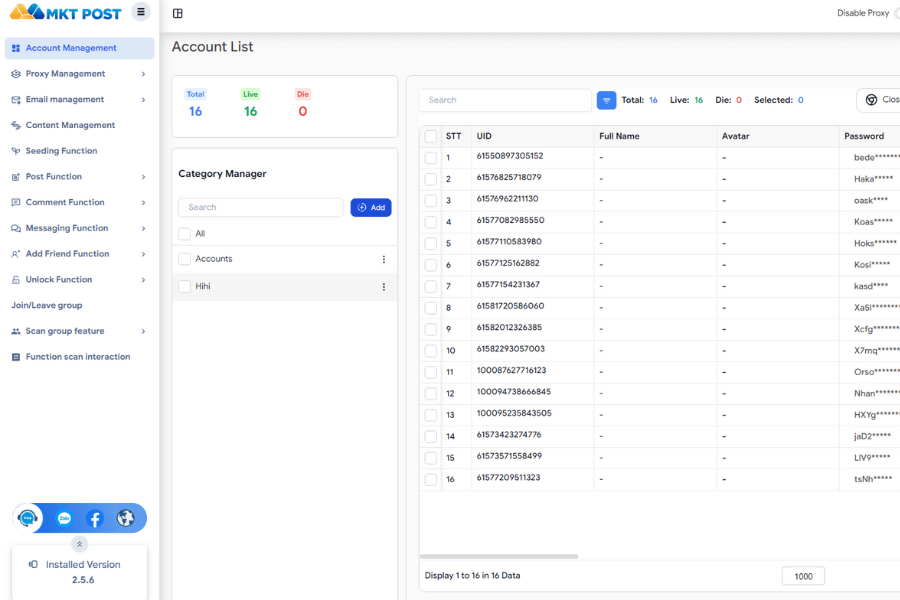Check the Hihi category checkbox
The image size is (900, 600).
click(184, 286)
